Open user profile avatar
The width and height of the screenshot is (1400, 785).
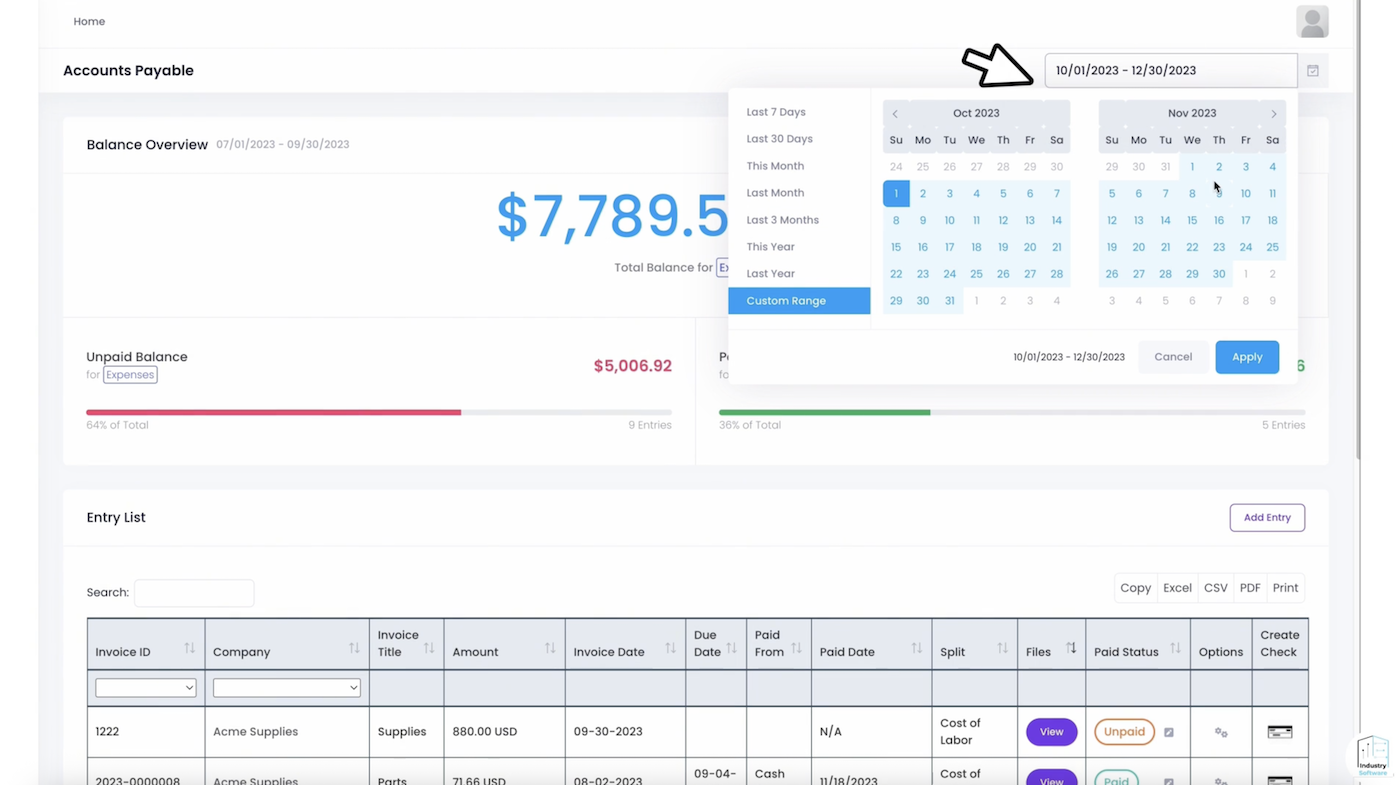pyautogui.click(x=1312, y=21)
